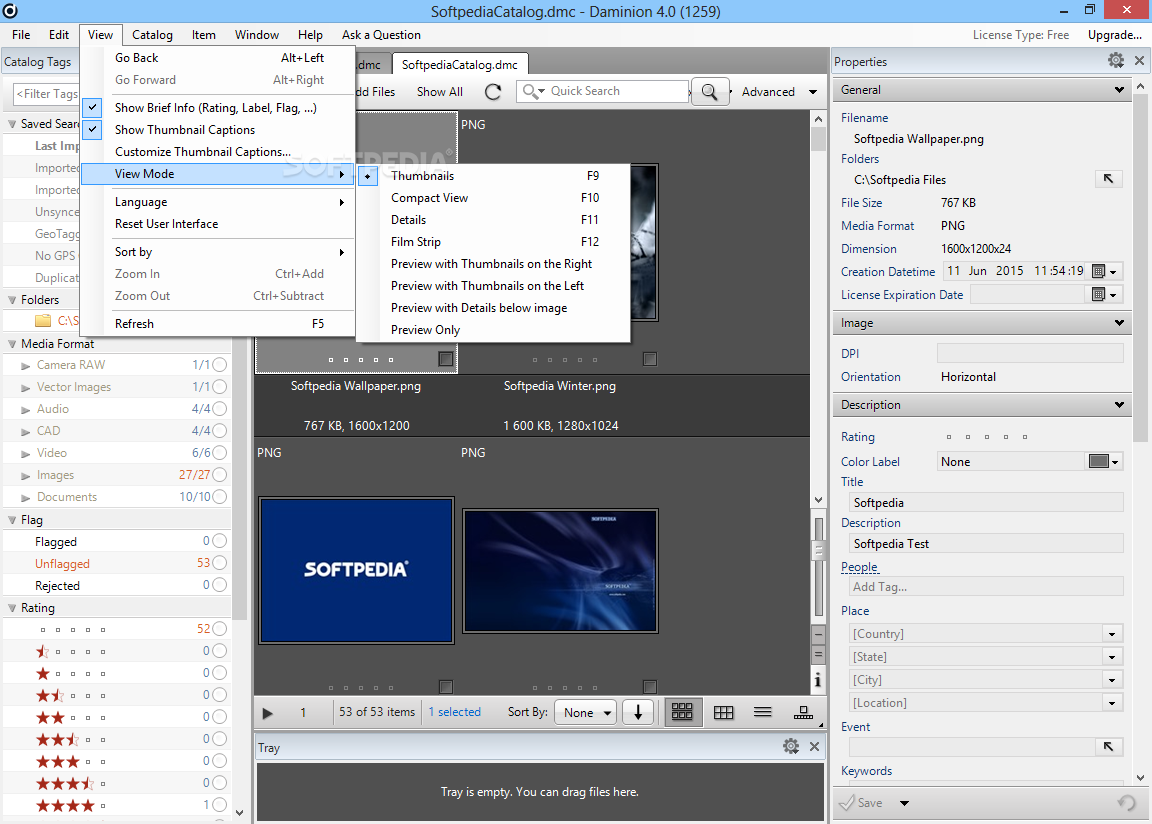
Task: Click the Title field Softpedia
Action: (x=986, y=502)
